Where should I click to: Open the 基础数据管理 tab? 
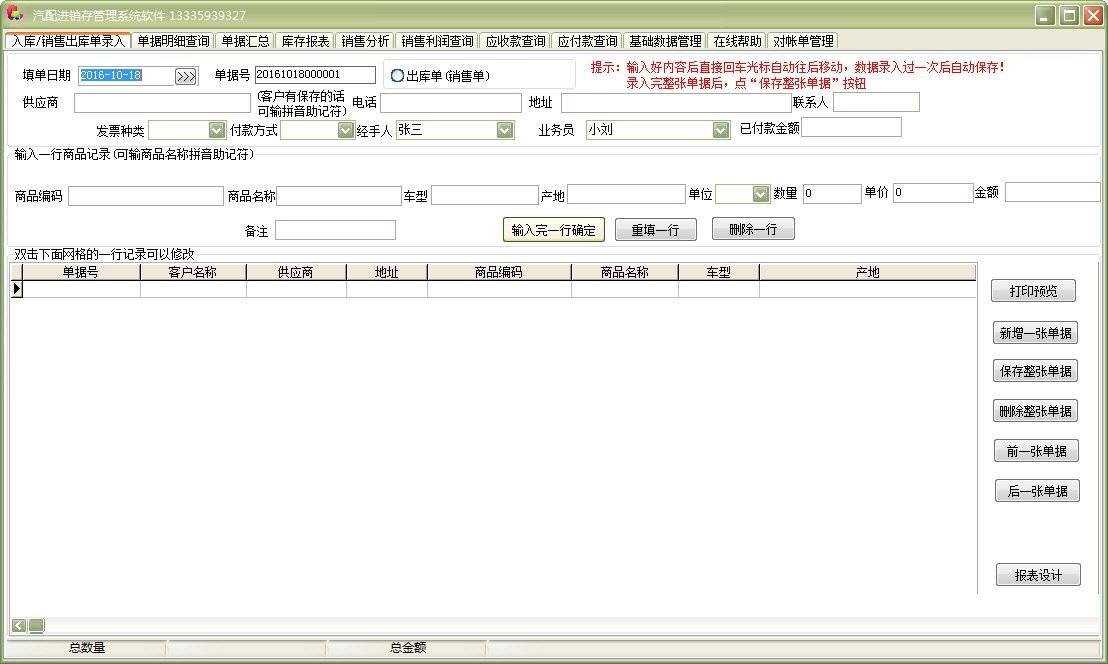(x=665, y=41)
